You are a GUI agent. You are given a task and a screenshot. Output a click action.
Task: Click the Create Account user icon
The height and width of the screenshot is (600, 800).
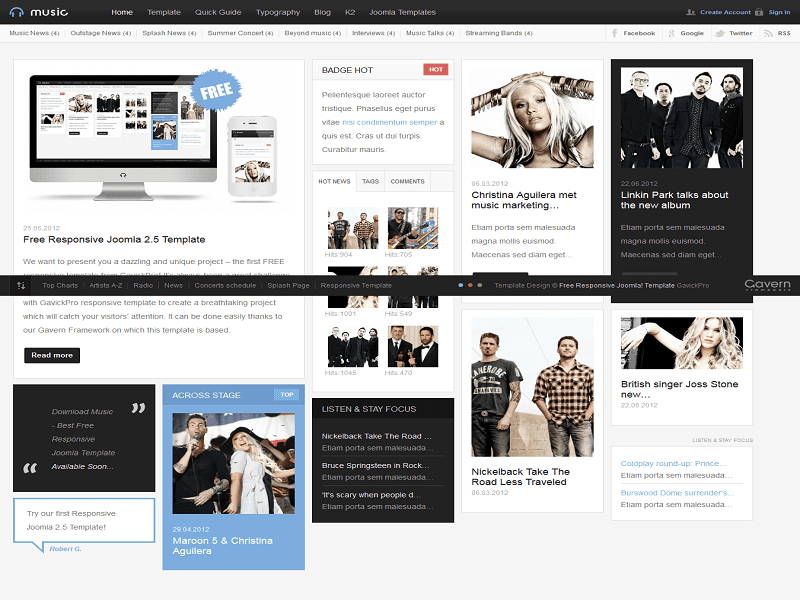[x=691, y=12]
